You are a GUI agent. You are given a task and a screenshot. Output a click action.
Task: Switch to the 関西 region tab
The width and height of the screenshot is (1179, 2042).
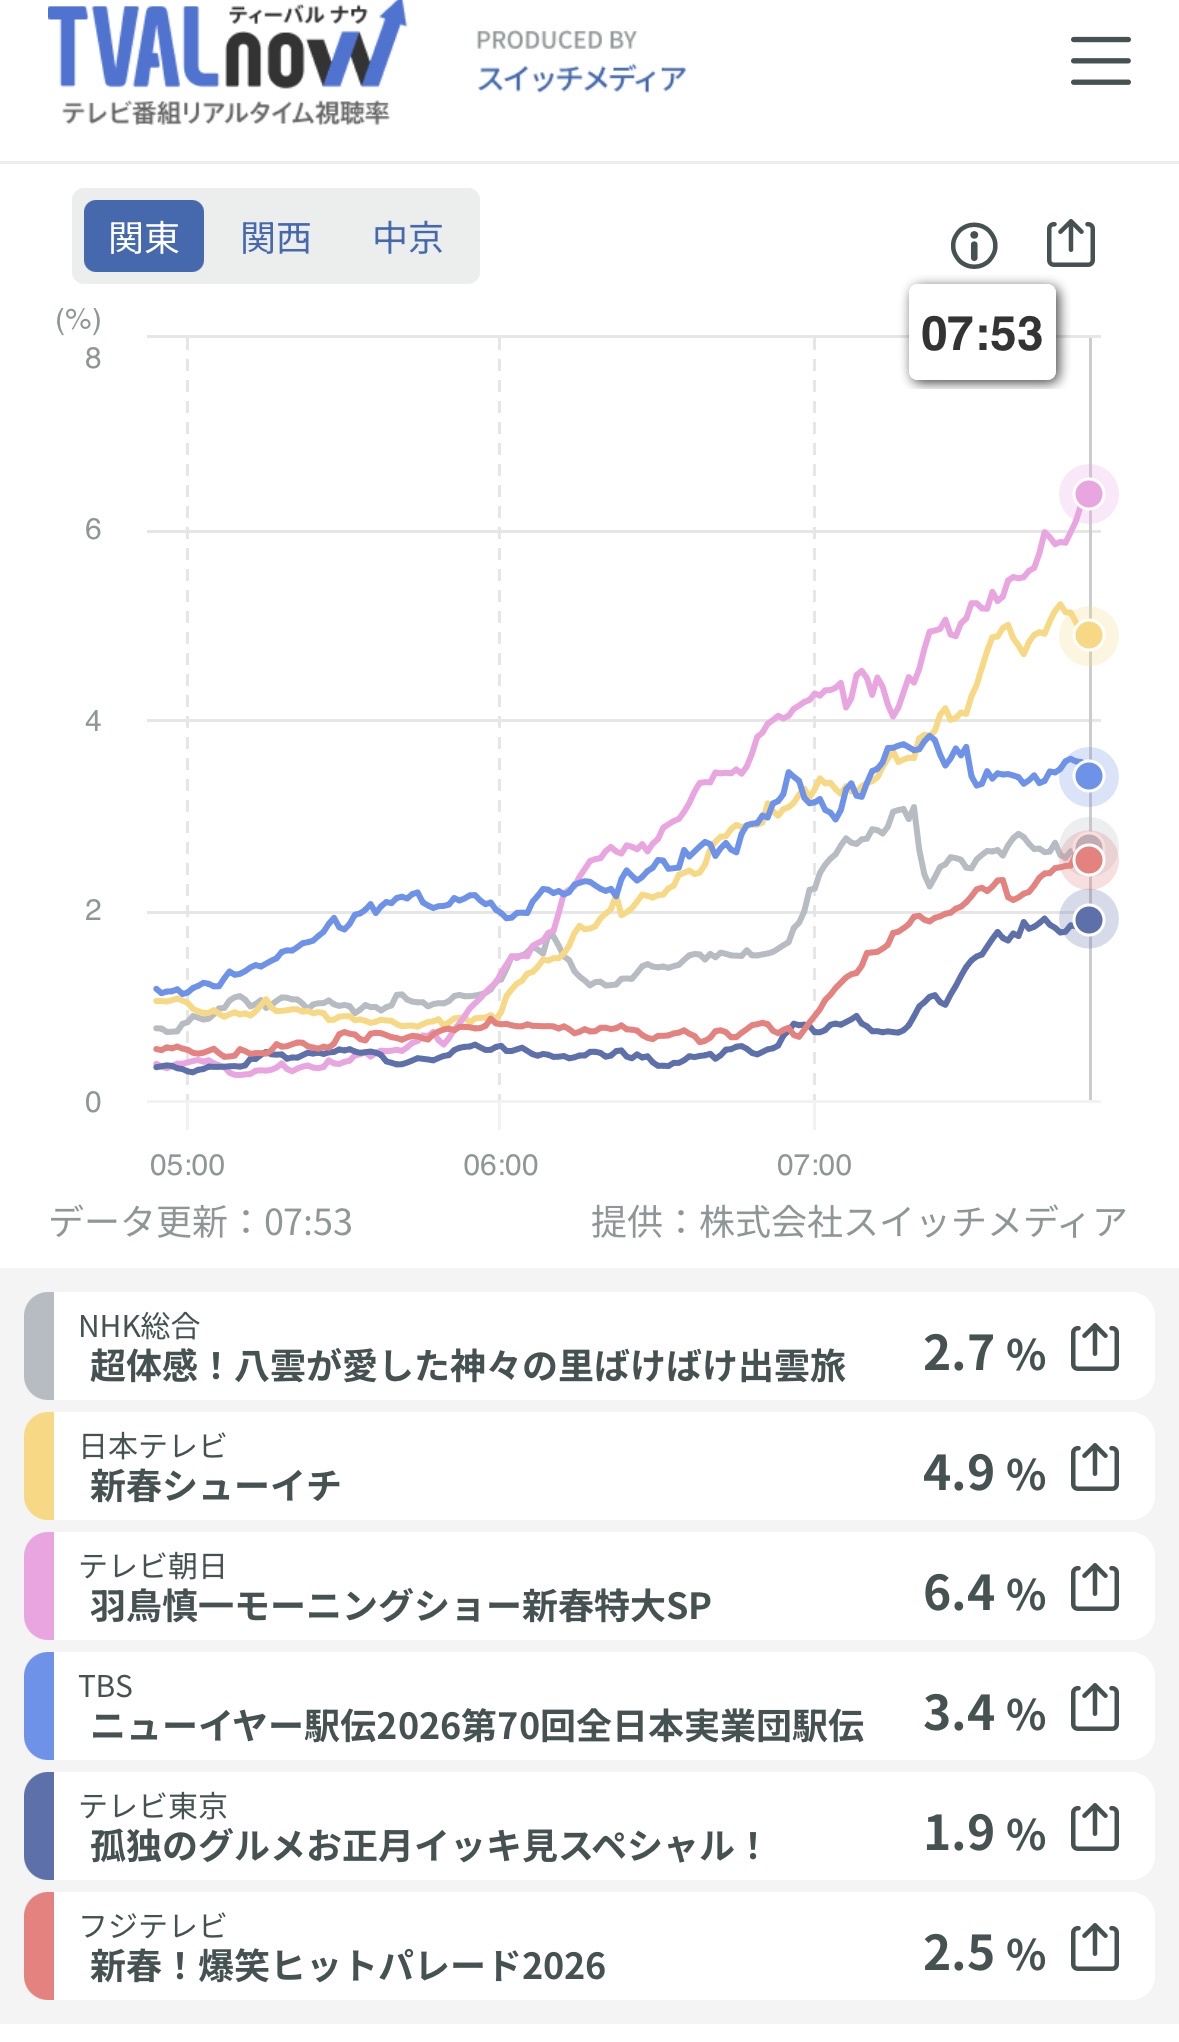click(276, 237)
